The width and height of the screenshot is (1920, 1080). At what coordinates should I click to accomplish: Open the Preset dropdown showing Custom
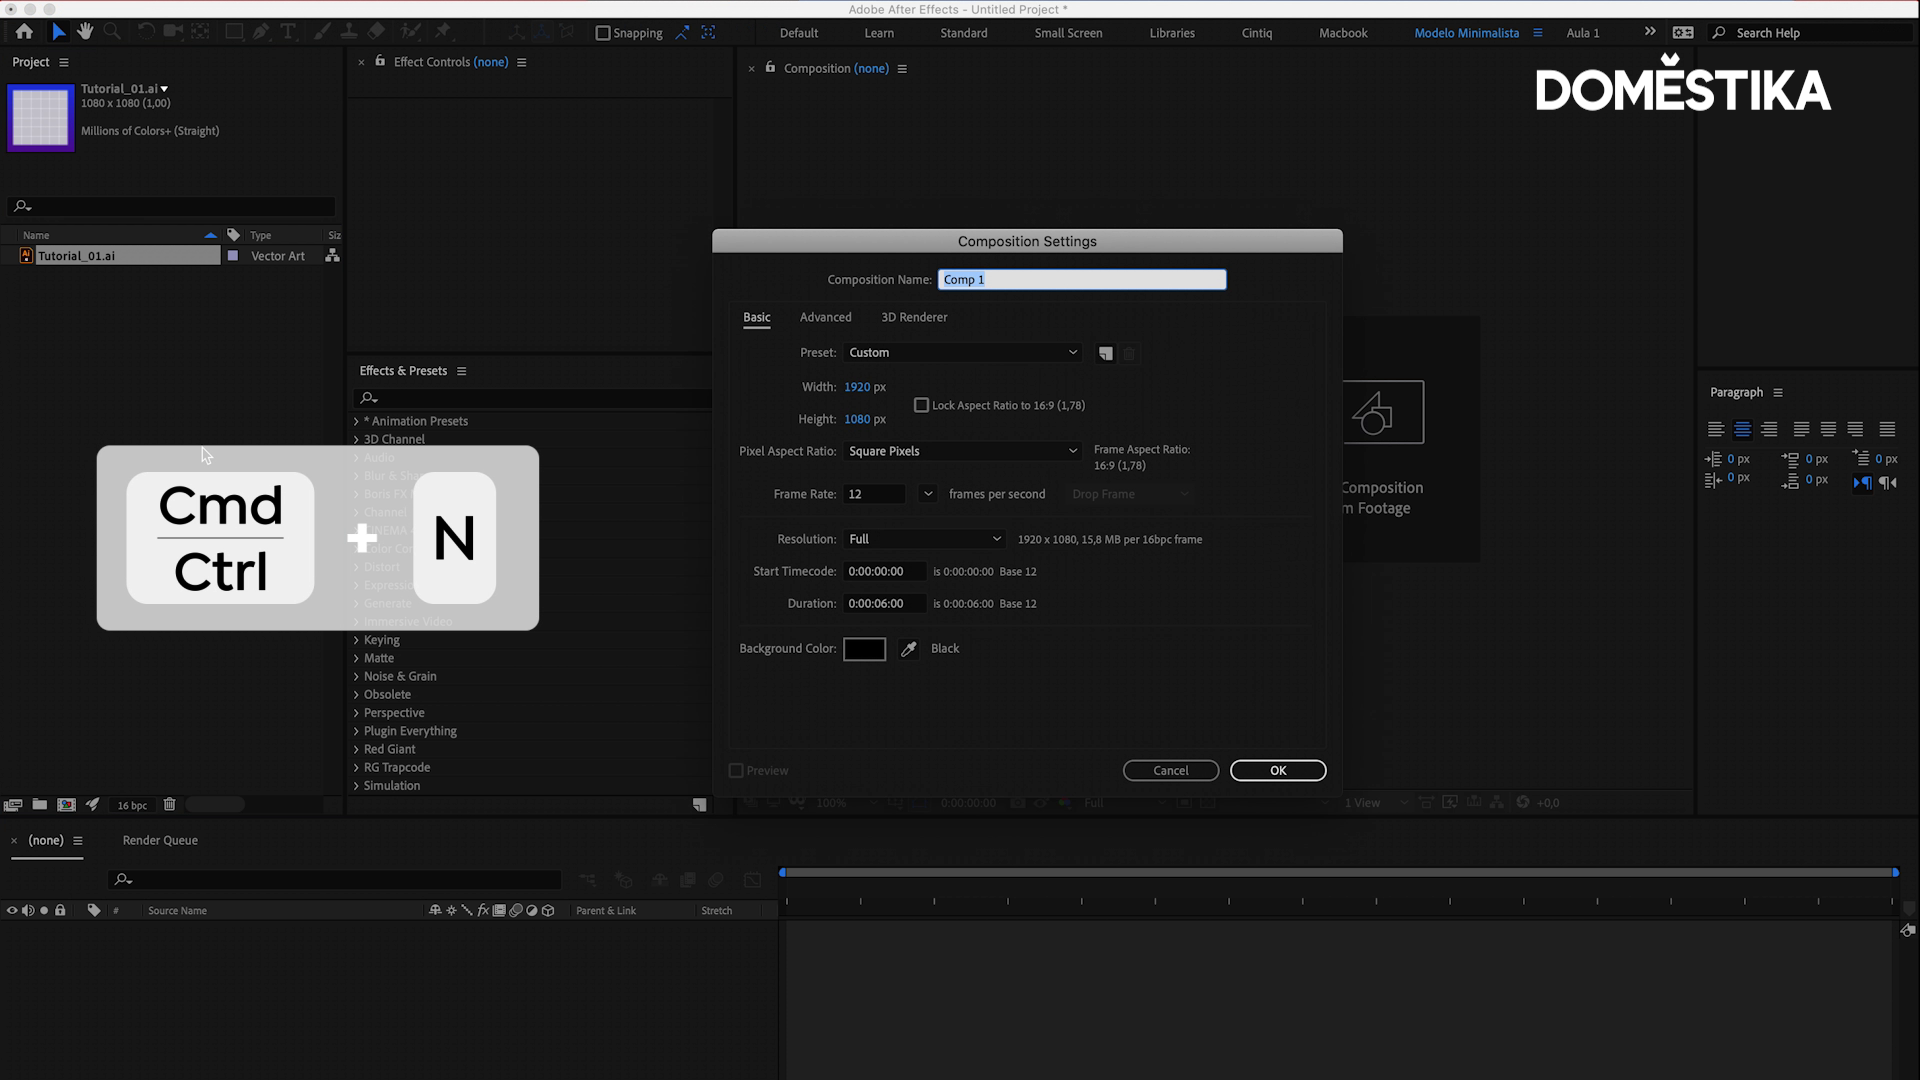point(962,353)
